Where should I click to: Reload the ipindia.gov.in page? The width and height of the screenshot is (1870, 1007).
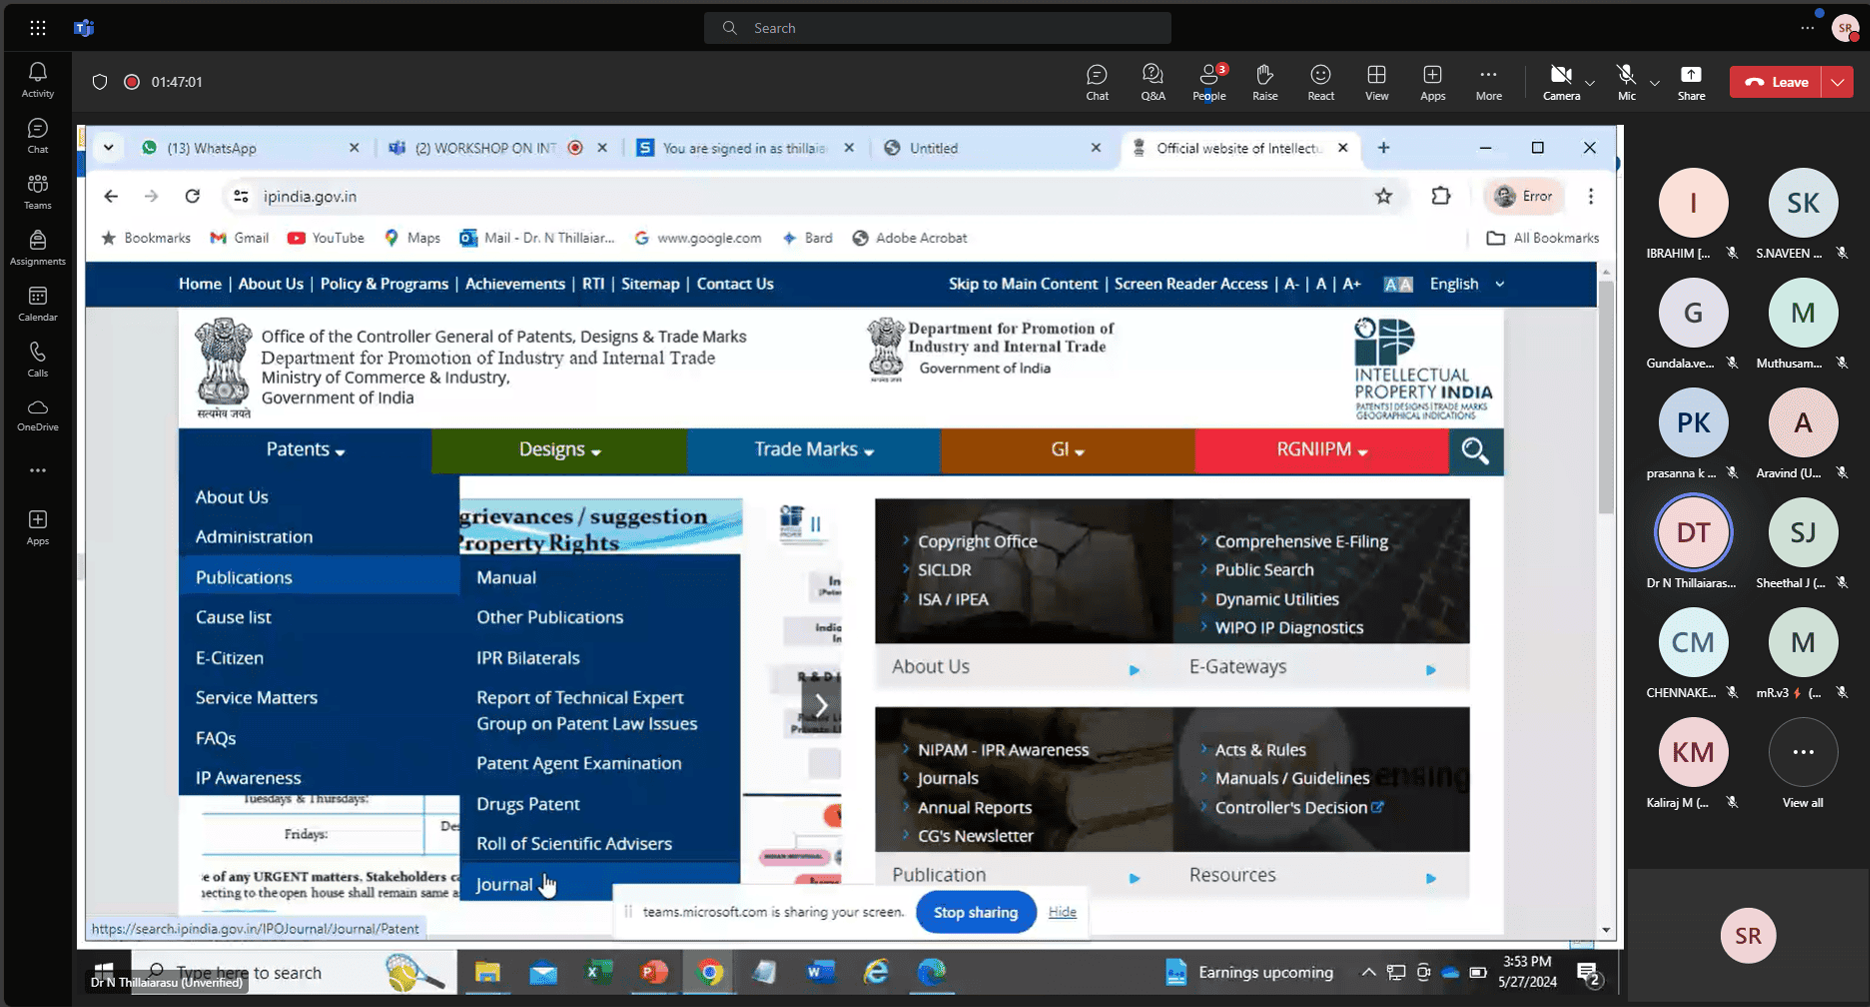coord(192,196)
